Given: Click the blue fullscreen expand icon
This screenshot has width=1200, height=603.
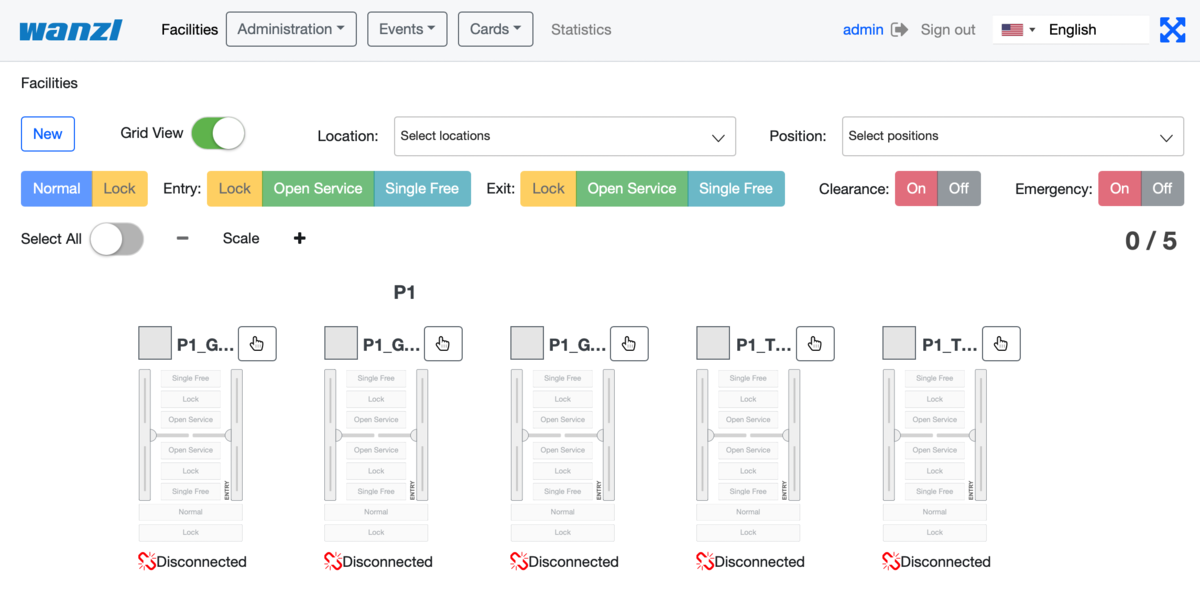Looking at the screenshot, I should tap(1172, 29).
